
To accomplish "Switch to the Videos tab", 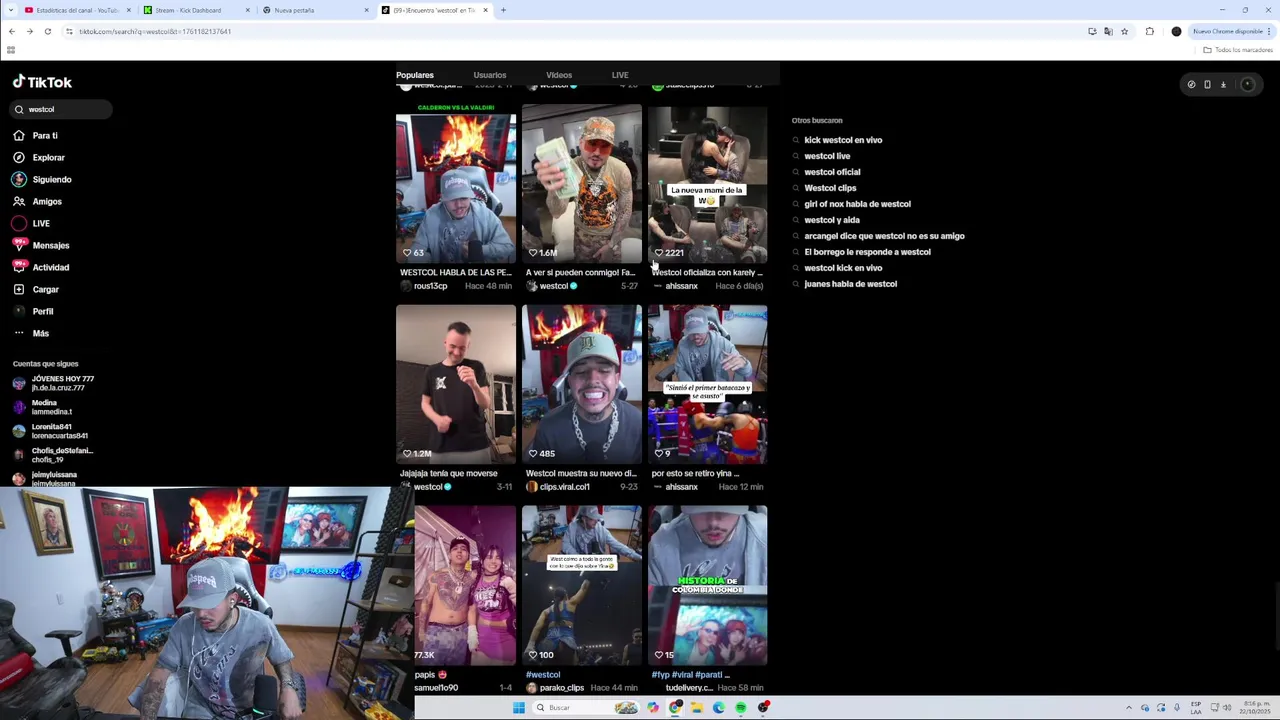I will pyautogui.click(x=559, y=75).
